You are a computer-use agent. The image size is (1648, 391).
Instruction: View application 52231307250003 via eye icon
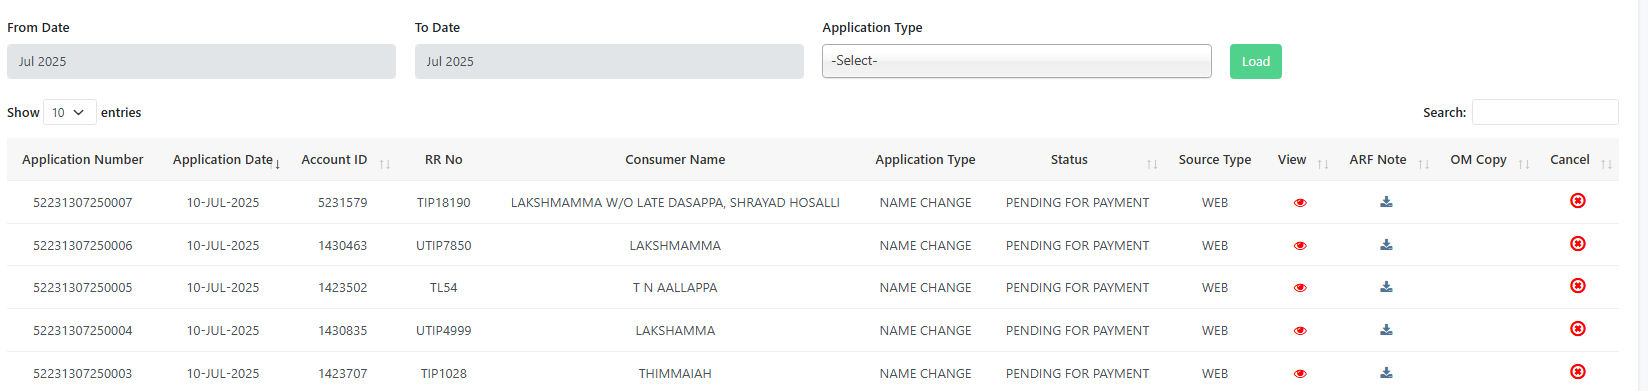coord(1300,374)
